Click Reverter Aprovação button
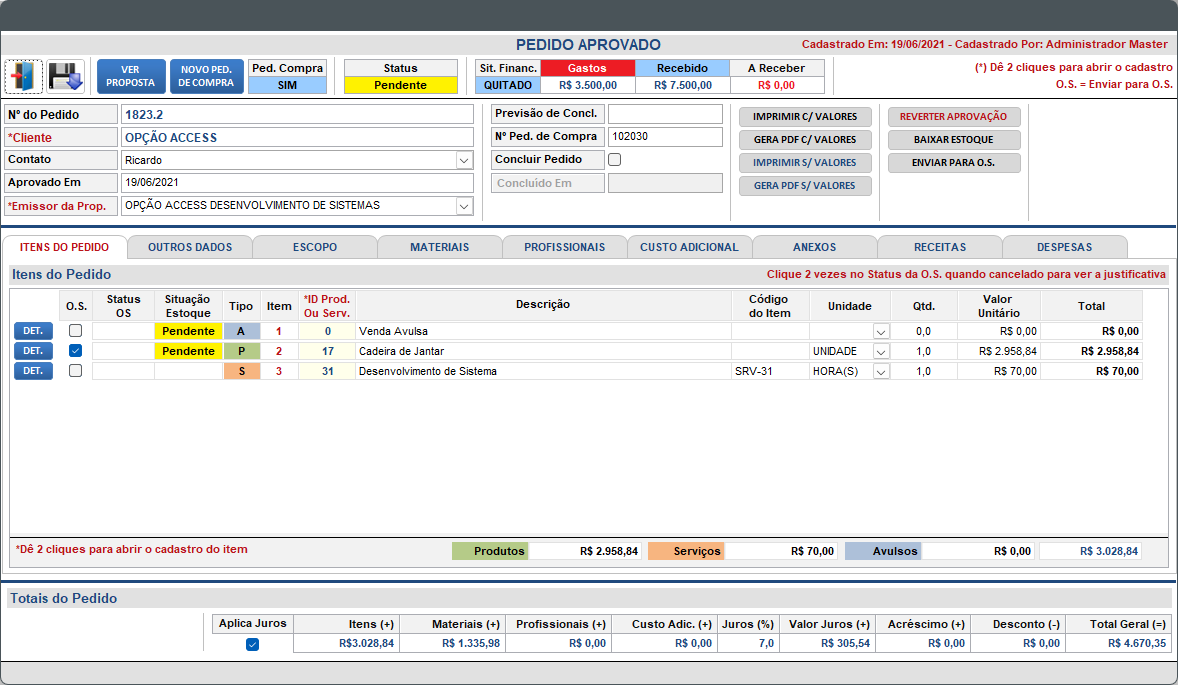 954,117
